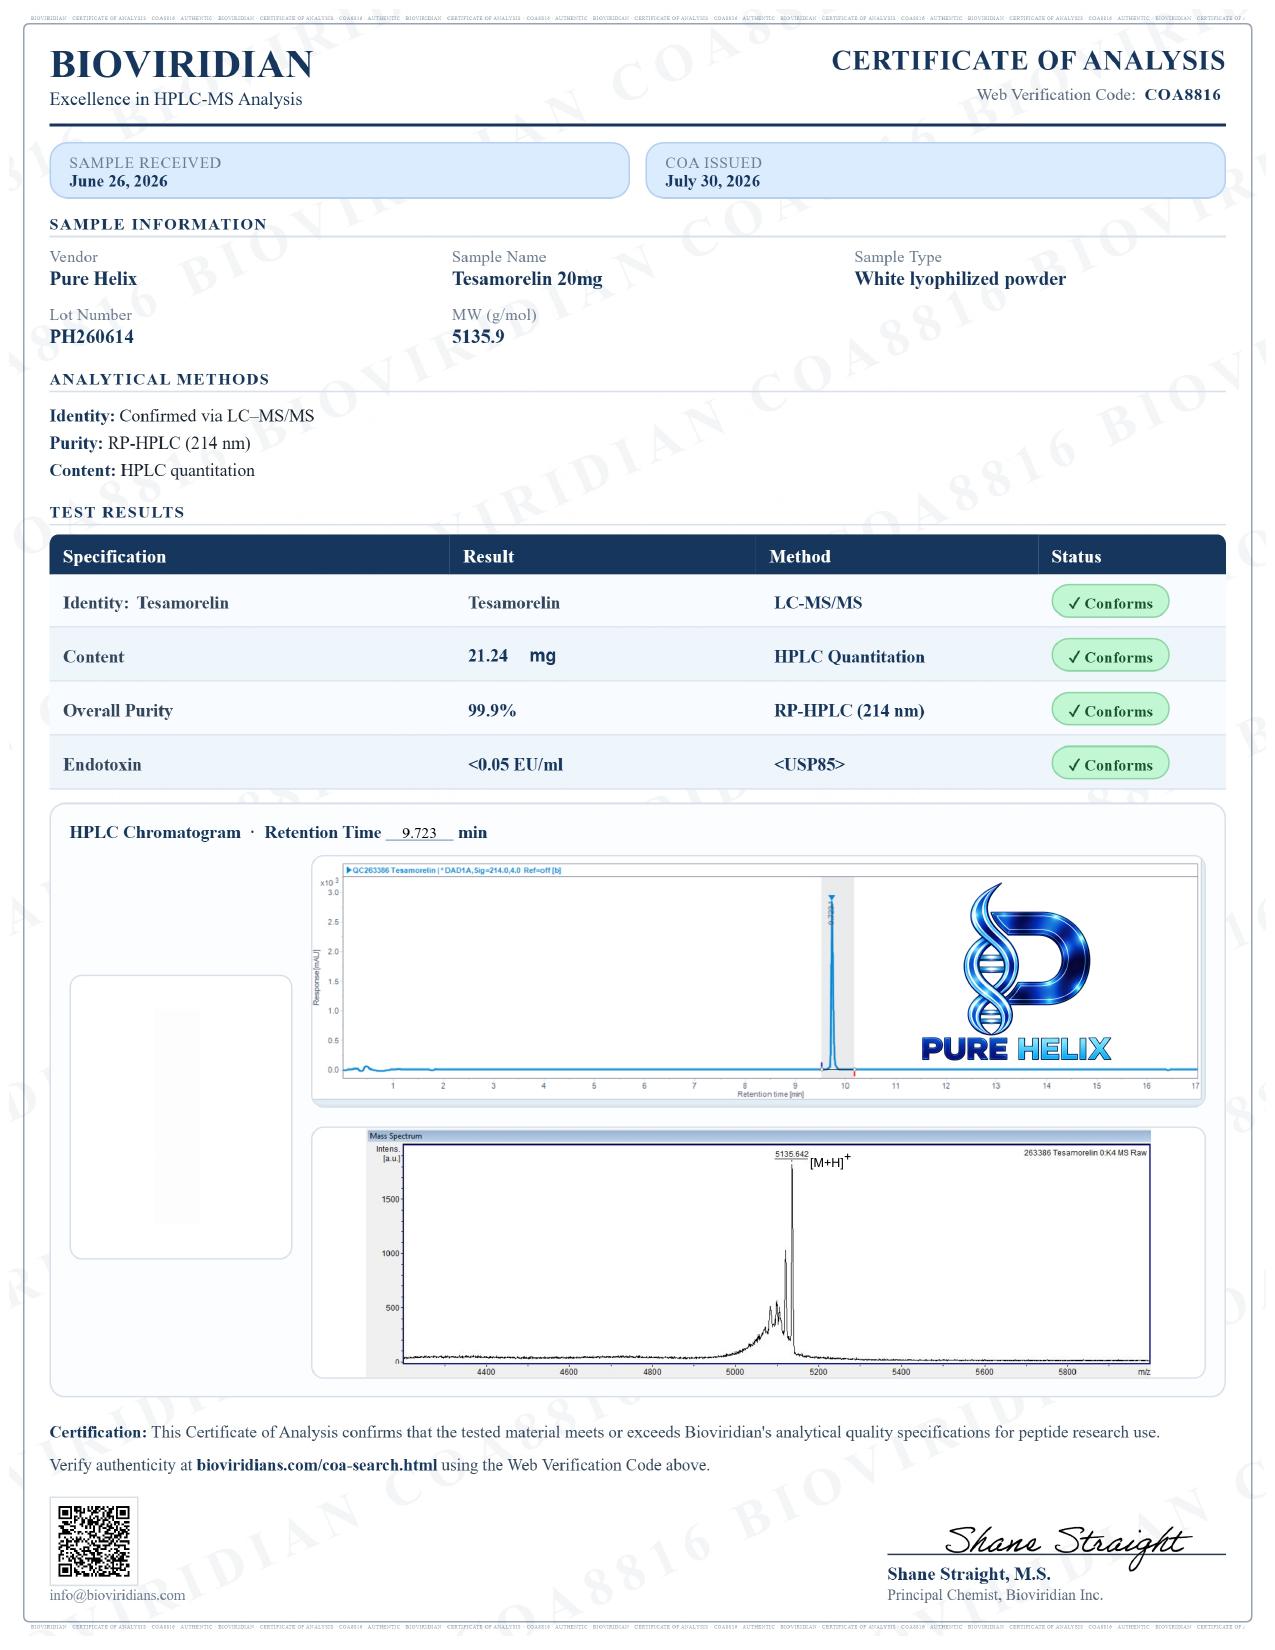Viewport: 1275px width, 1650px height.
Task: Click the vendor name Pure Helix
Action: 93,279
